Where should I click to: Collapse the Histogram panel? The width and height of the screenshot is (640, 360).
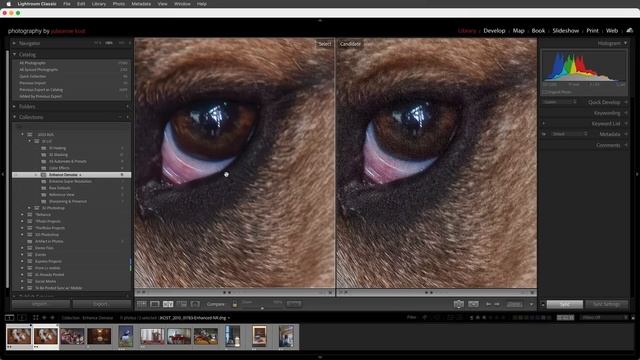pyautogui.click(x=625, y=43)
